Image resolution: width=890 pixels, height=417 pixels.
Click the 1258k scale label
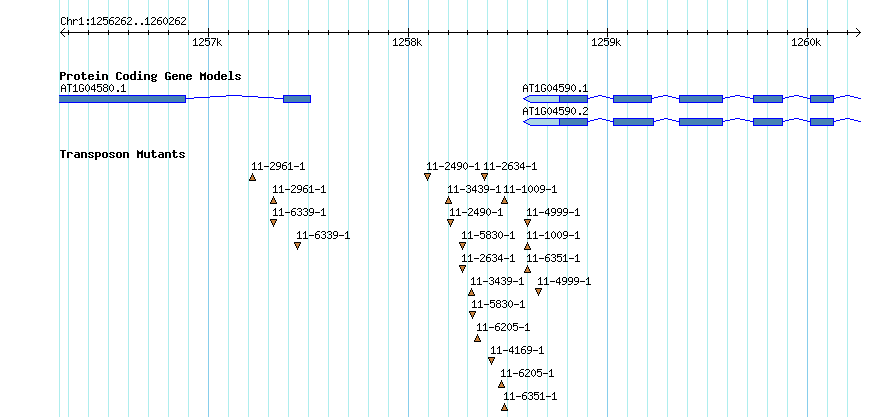(x=407, y=43)
